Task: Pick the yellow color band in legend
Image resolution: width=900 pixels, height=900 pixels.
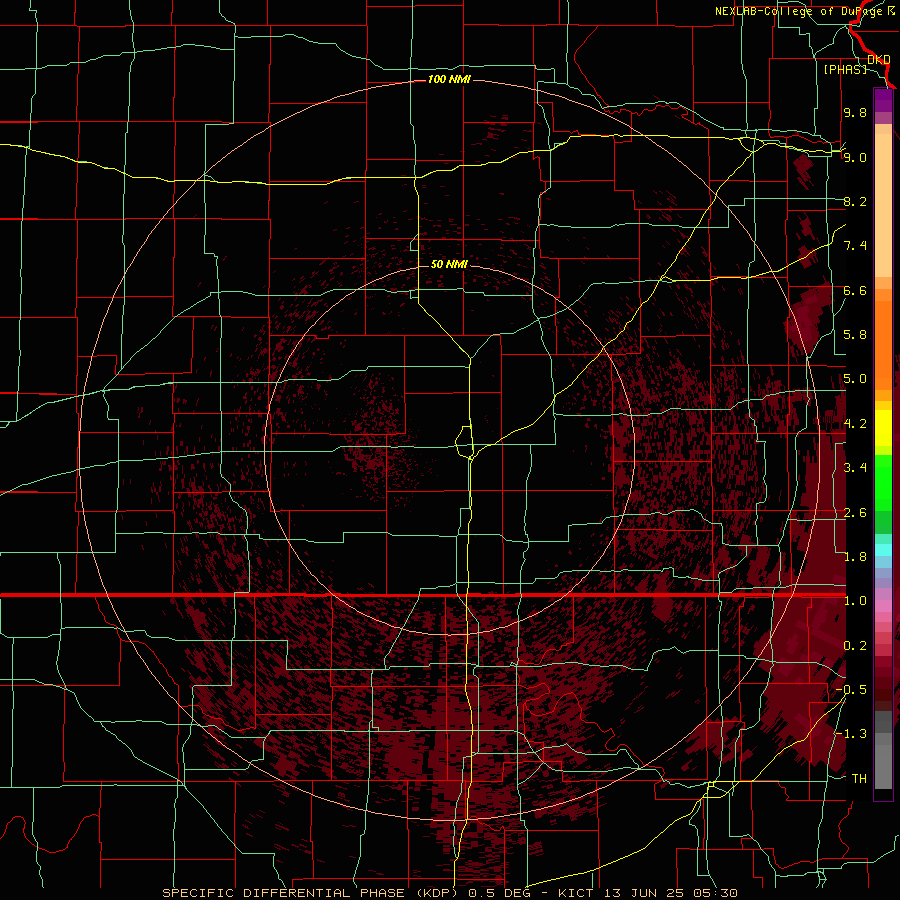Action: [x=883, y=428]
